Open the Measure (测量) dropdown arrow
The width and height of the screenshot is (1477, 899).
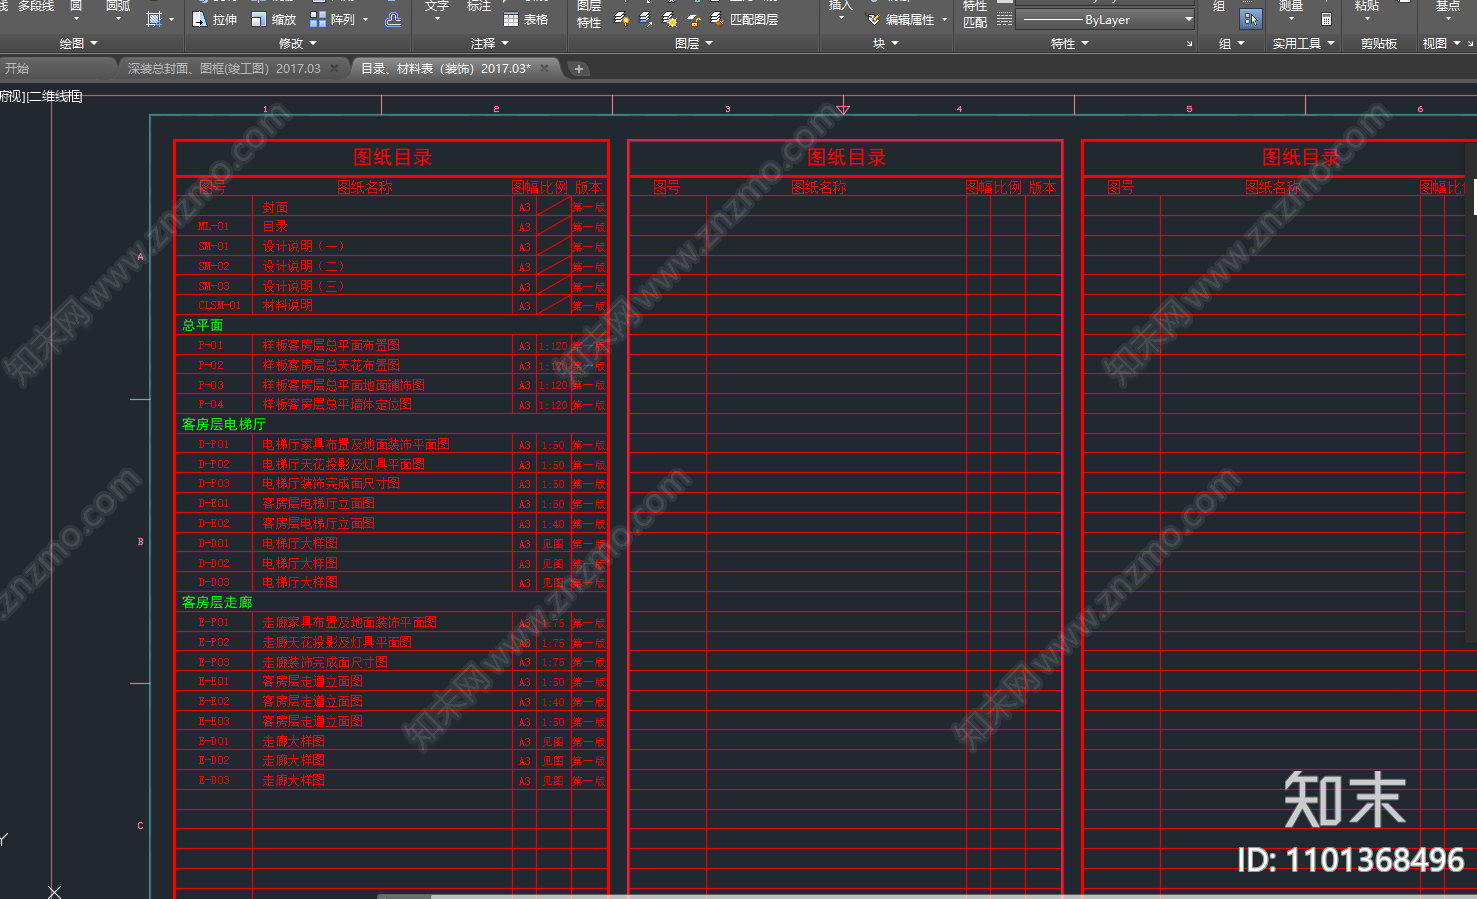[1291, 19]
